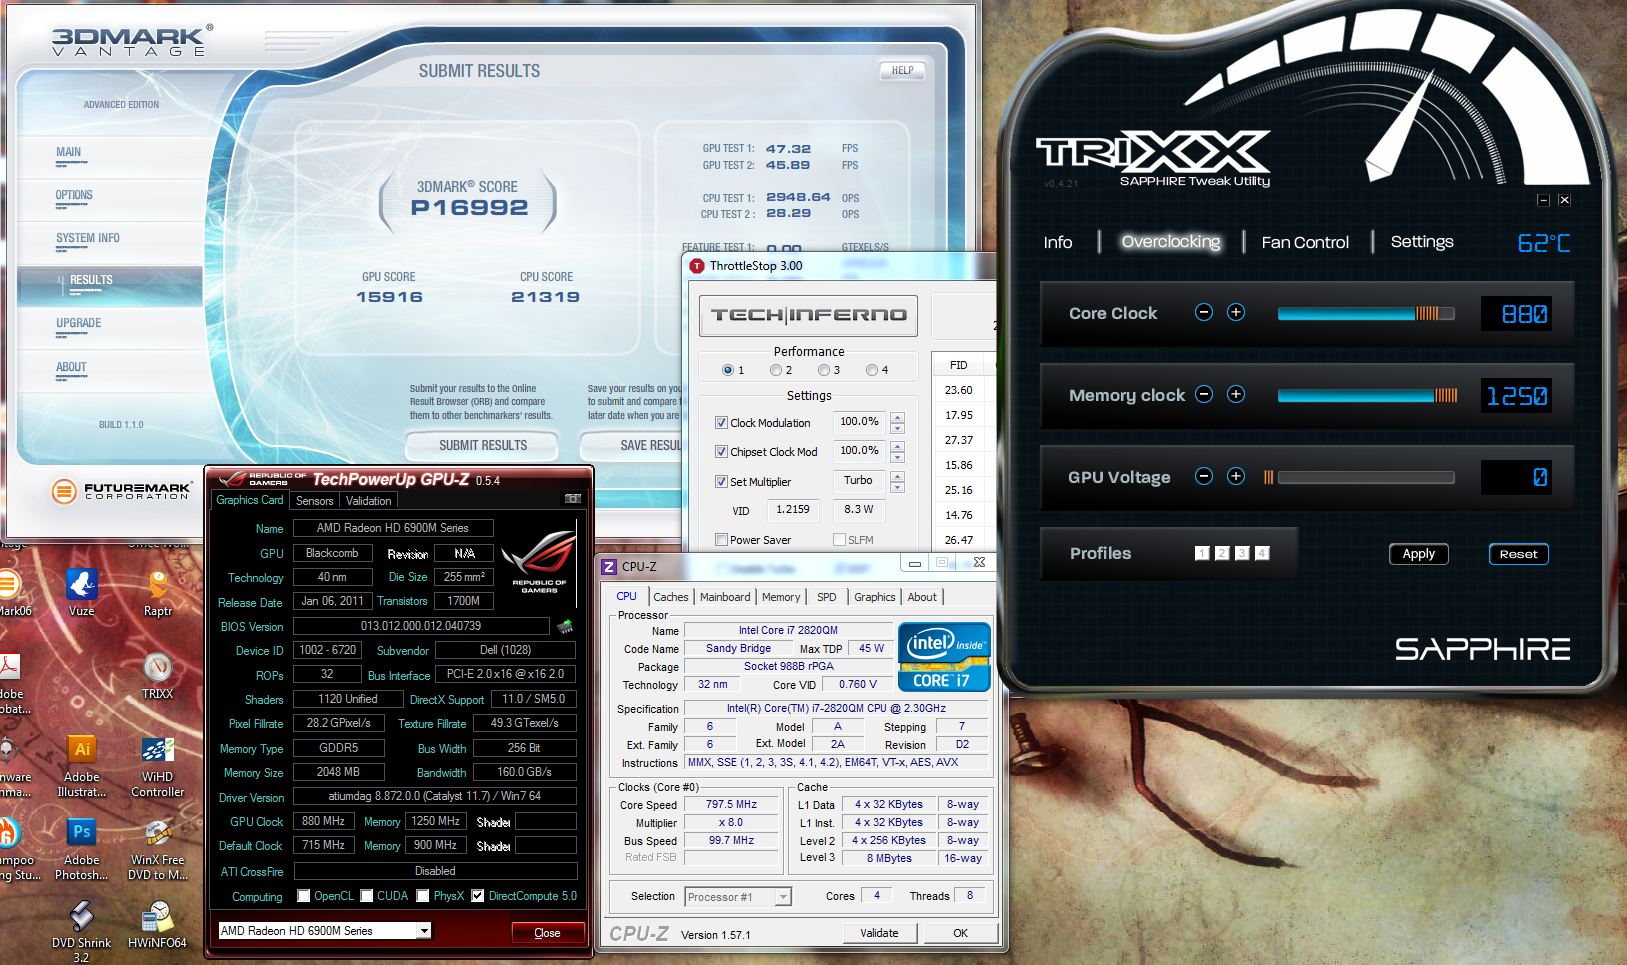Click OK button in CPU-Z

click(x=960, y=933)
